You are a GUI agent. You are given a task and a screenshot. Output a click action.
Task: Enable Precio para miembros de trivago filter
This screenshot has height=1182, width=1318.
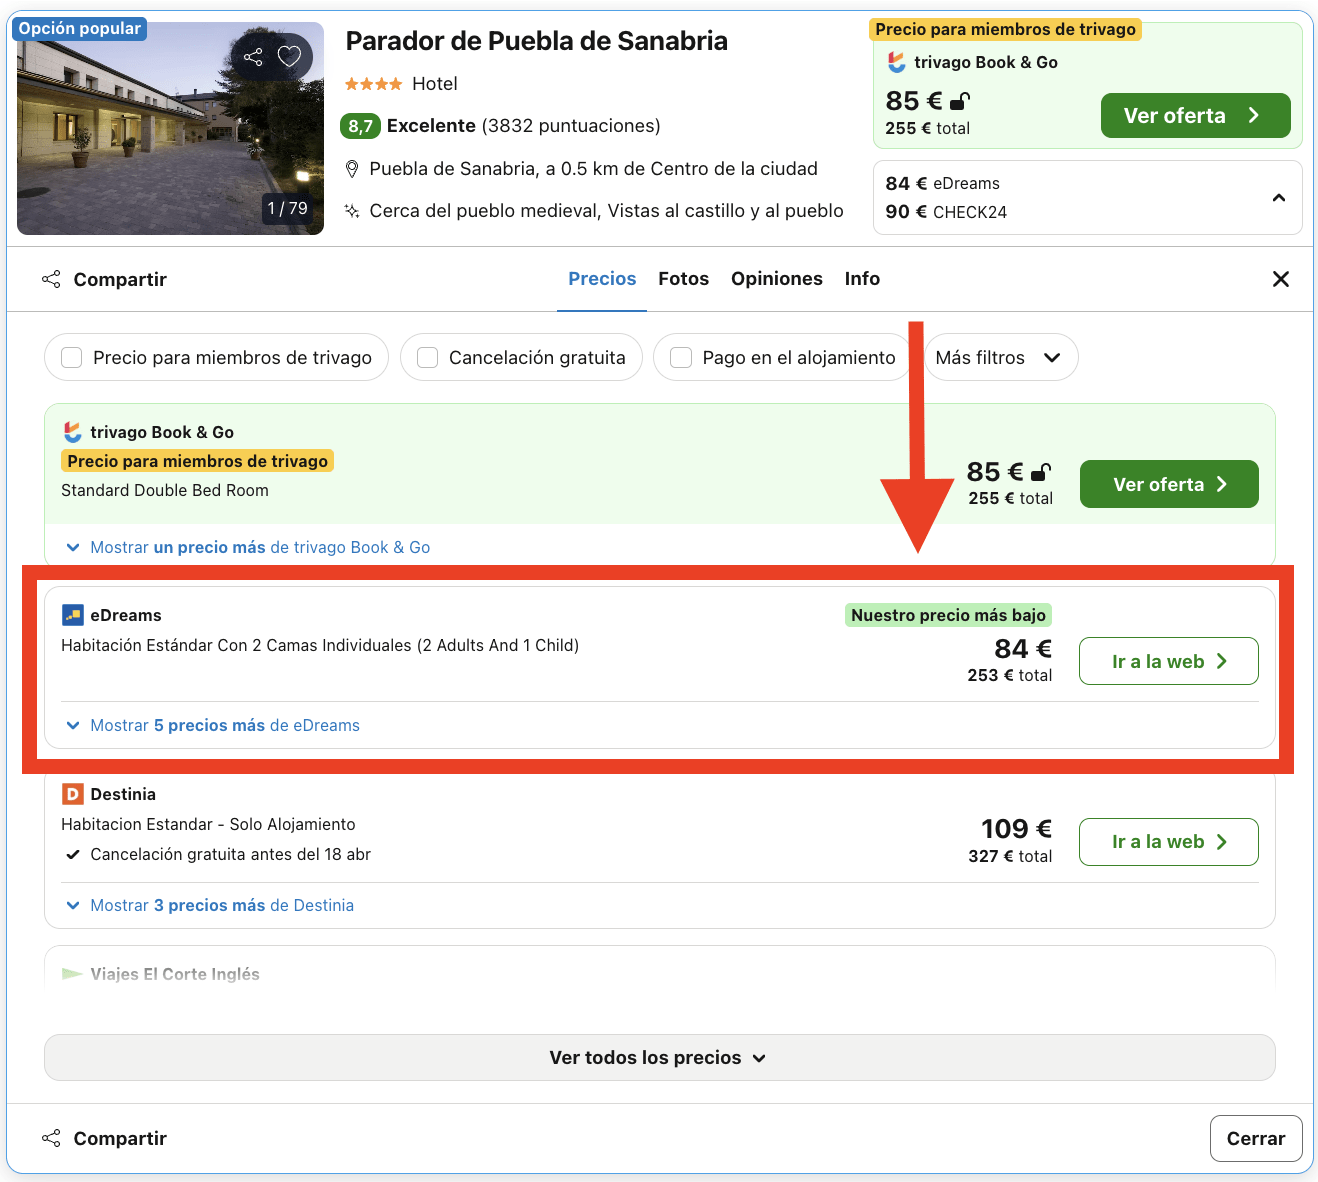point(72,358)
